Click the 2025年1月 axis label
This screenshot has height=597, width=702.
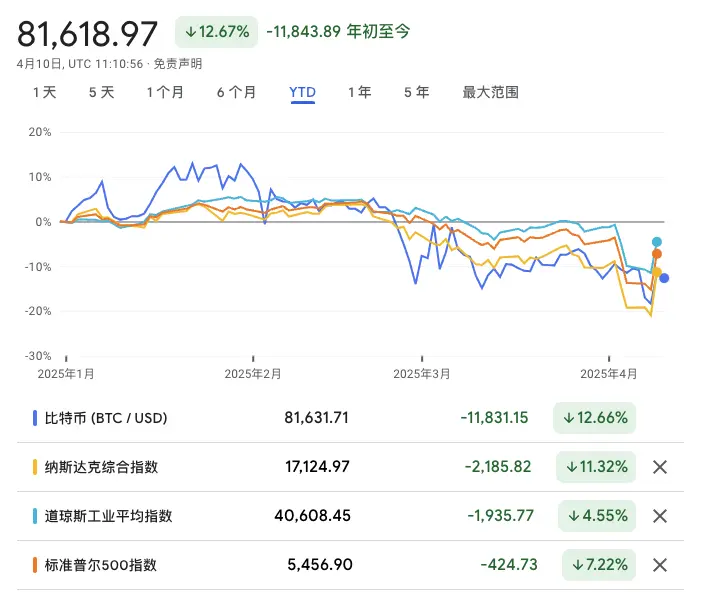(66, 374)
